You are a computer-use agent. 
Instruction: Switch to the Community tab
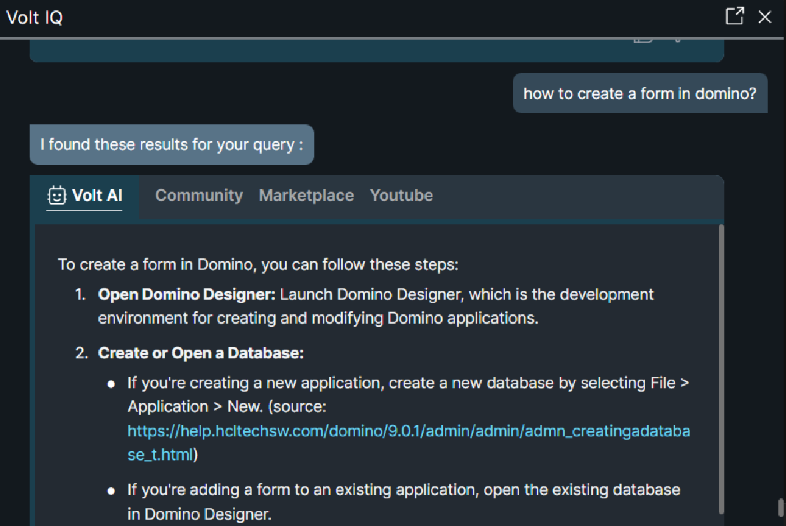[x=199, y=196]
